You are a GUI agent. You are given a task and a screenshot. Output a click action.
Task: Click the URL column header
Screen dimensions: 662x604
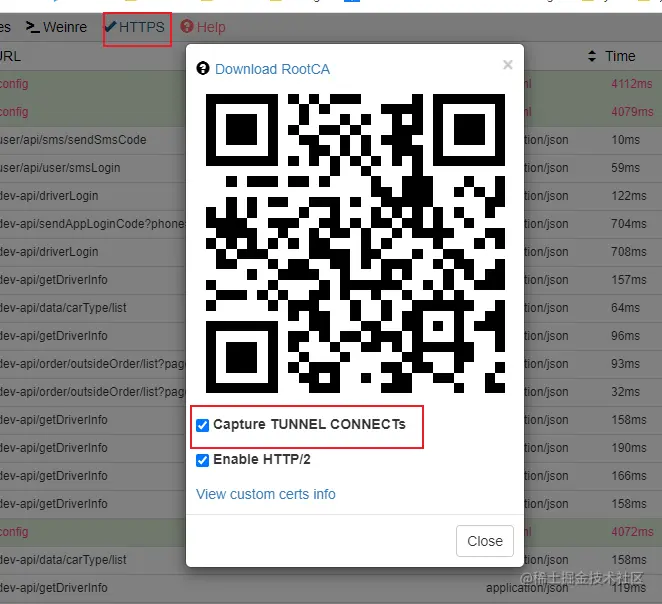pyautogui.click(x=10, y=56)
